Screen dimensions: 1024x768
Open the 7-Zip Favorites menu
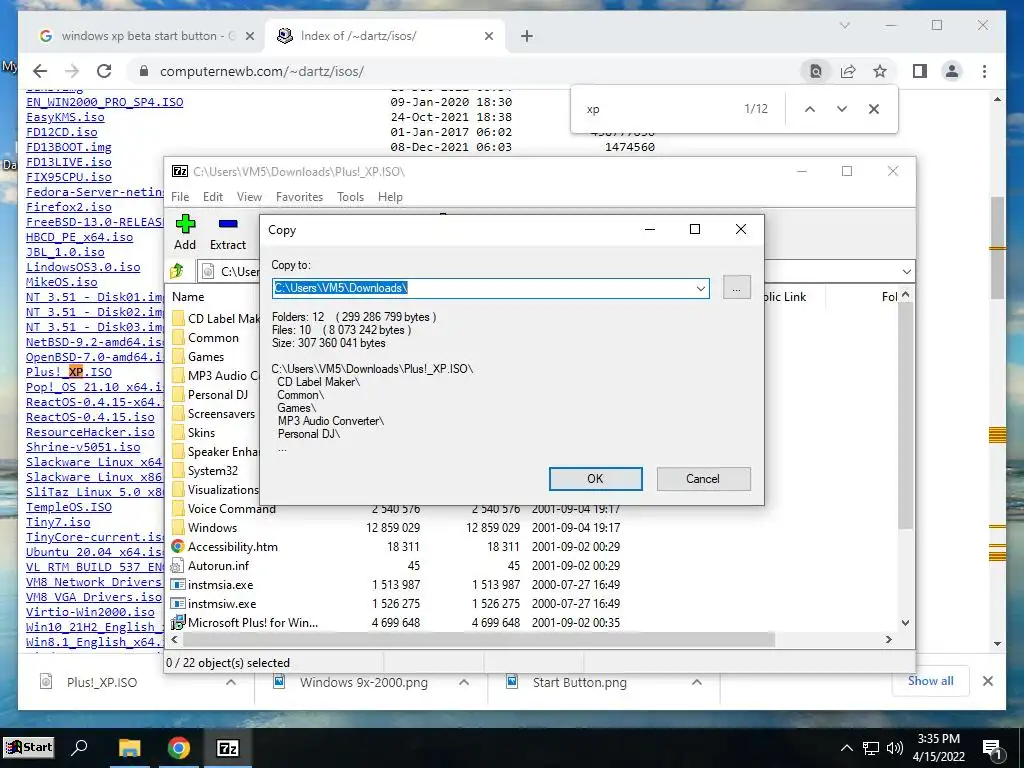299,197
